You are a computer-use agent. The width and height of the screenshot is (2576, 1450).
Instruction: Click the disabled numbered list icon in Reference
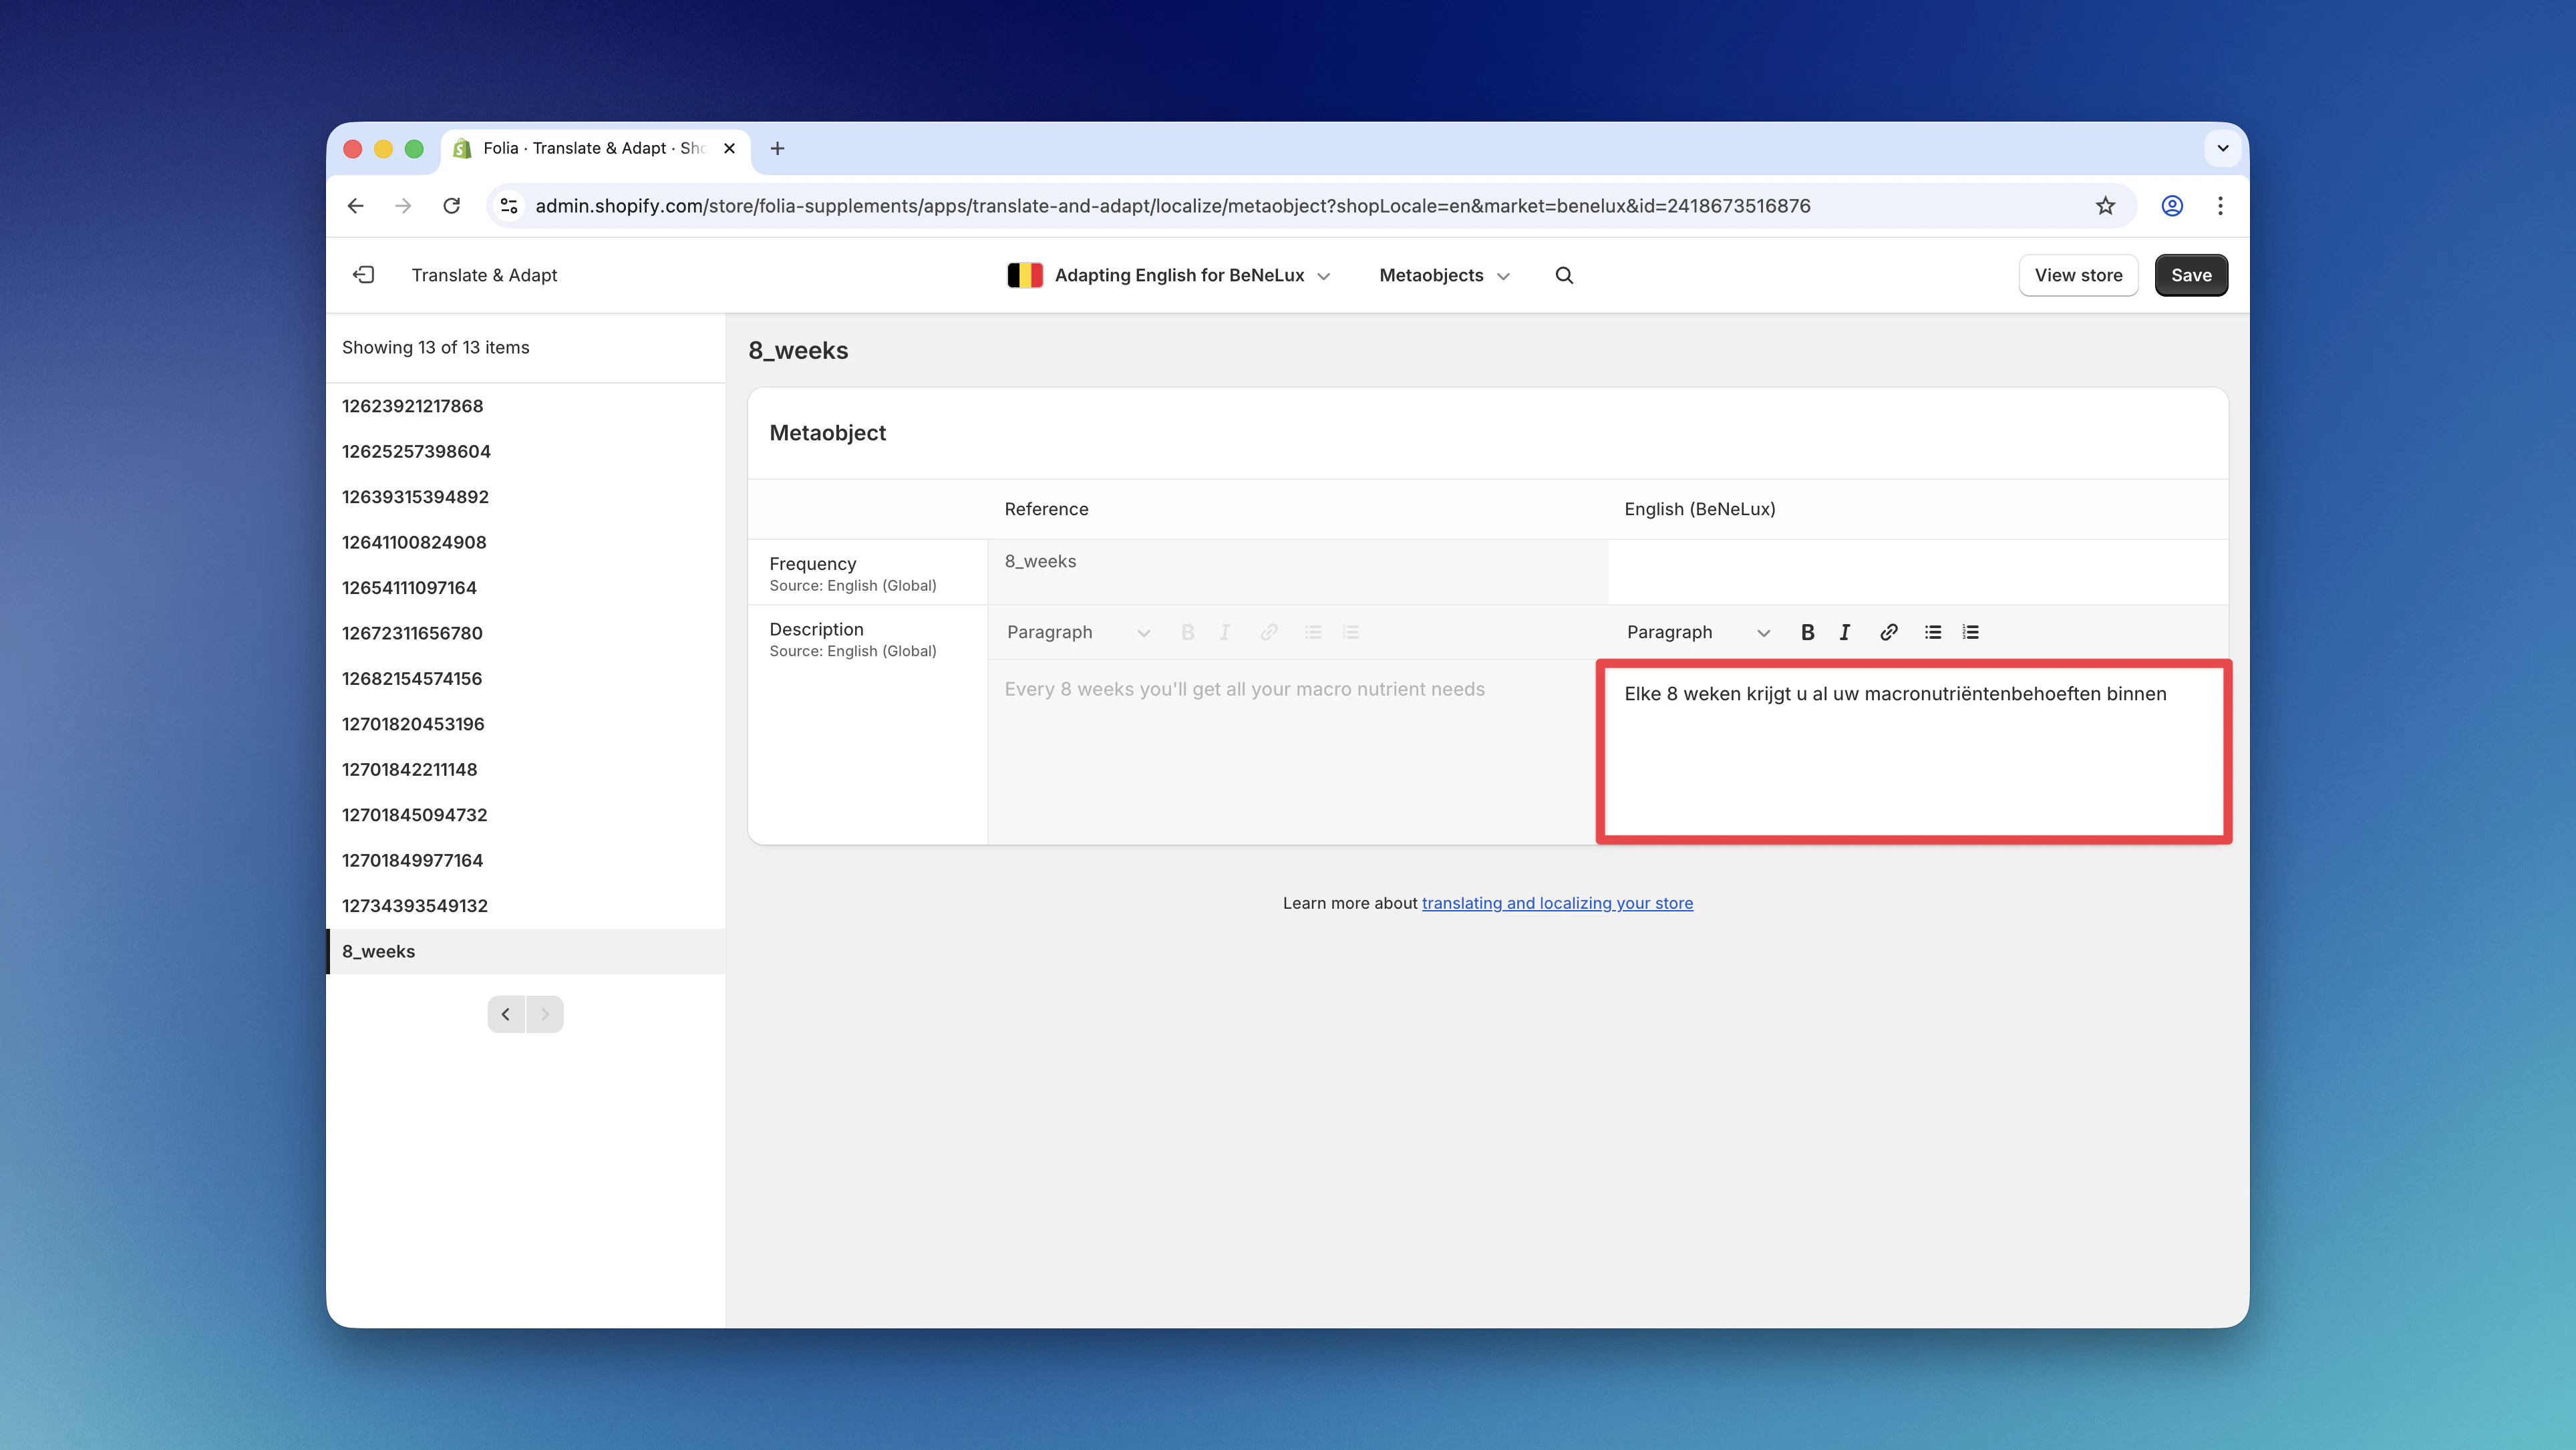1351,632
